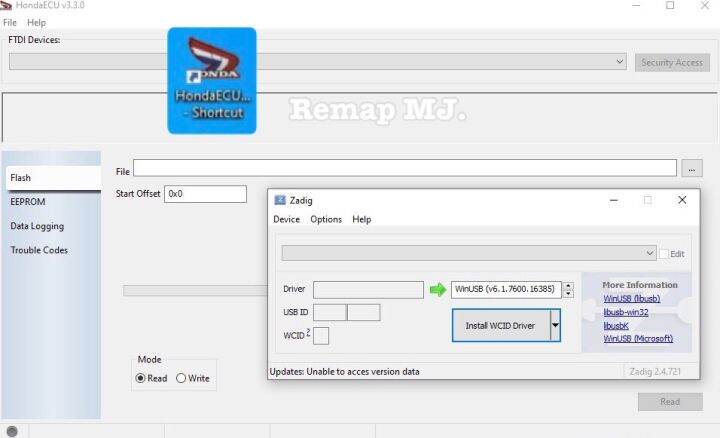
Task: Expand the FTDI Devices dropdown
Action: click(620, 62)
